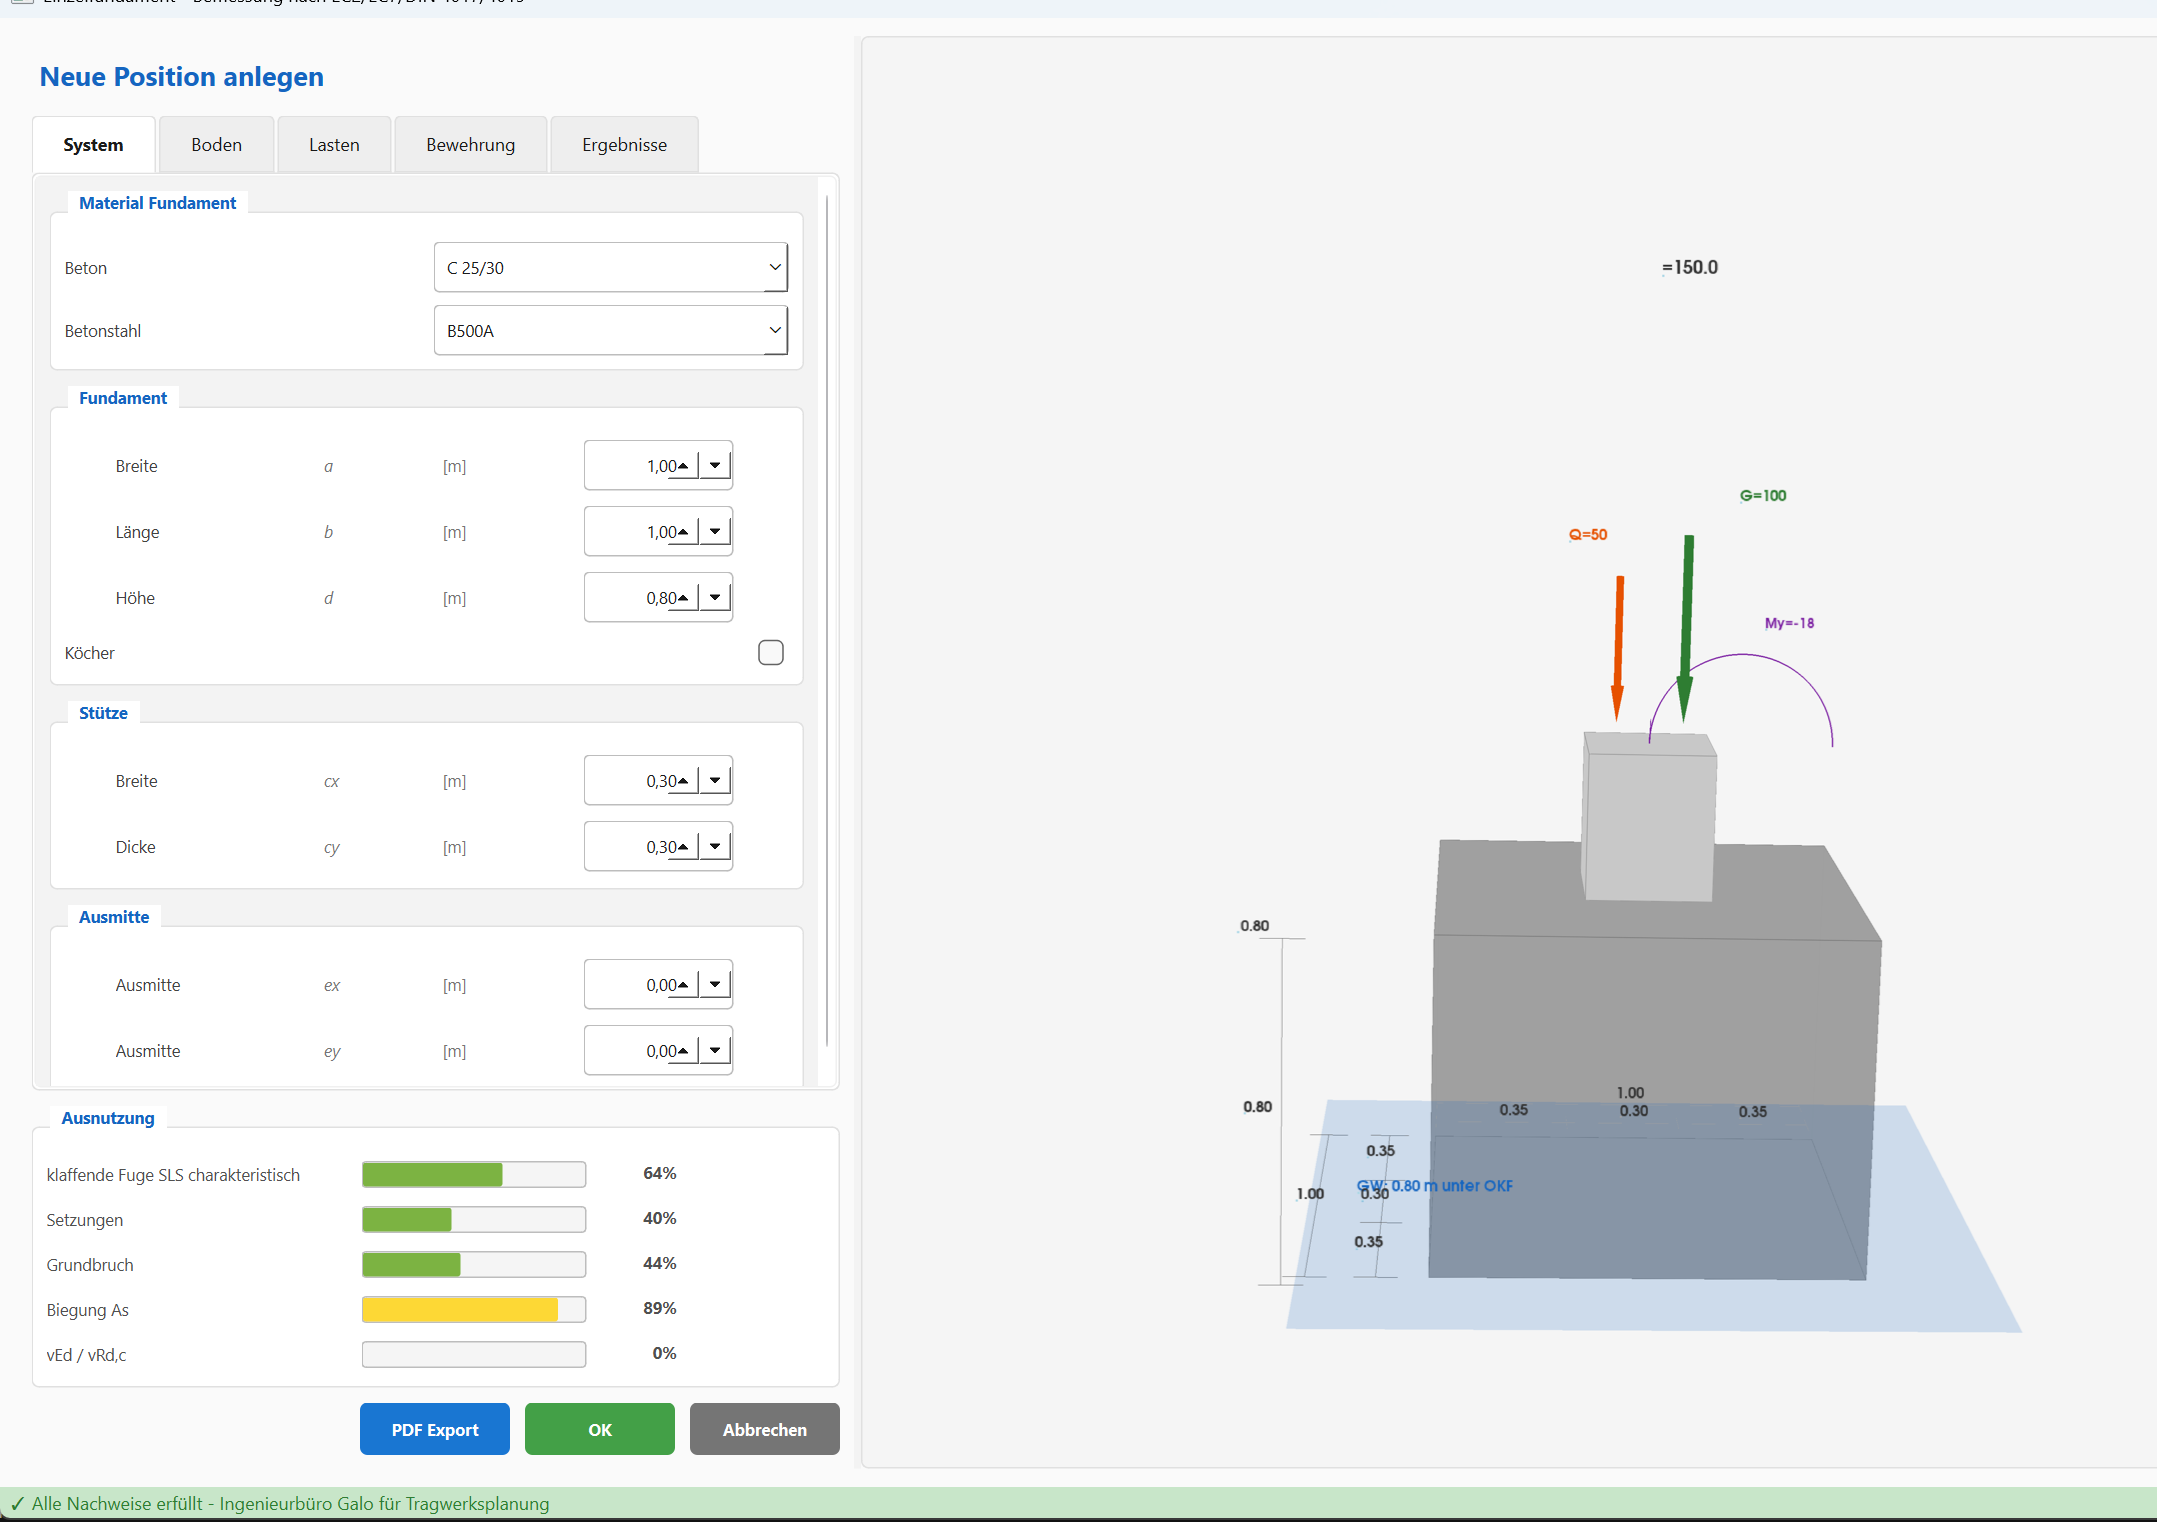Decrease Stütze Breite cx with down arrow
This screenshot has height=1522, width=2157.
click(x=715, y=781)
